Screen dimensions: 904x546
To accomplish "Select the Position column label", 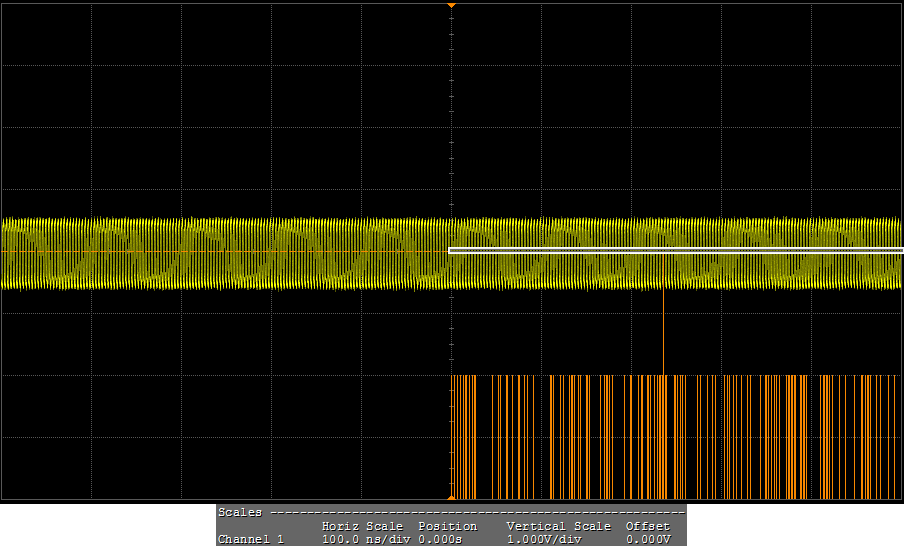I will (447, 526).
